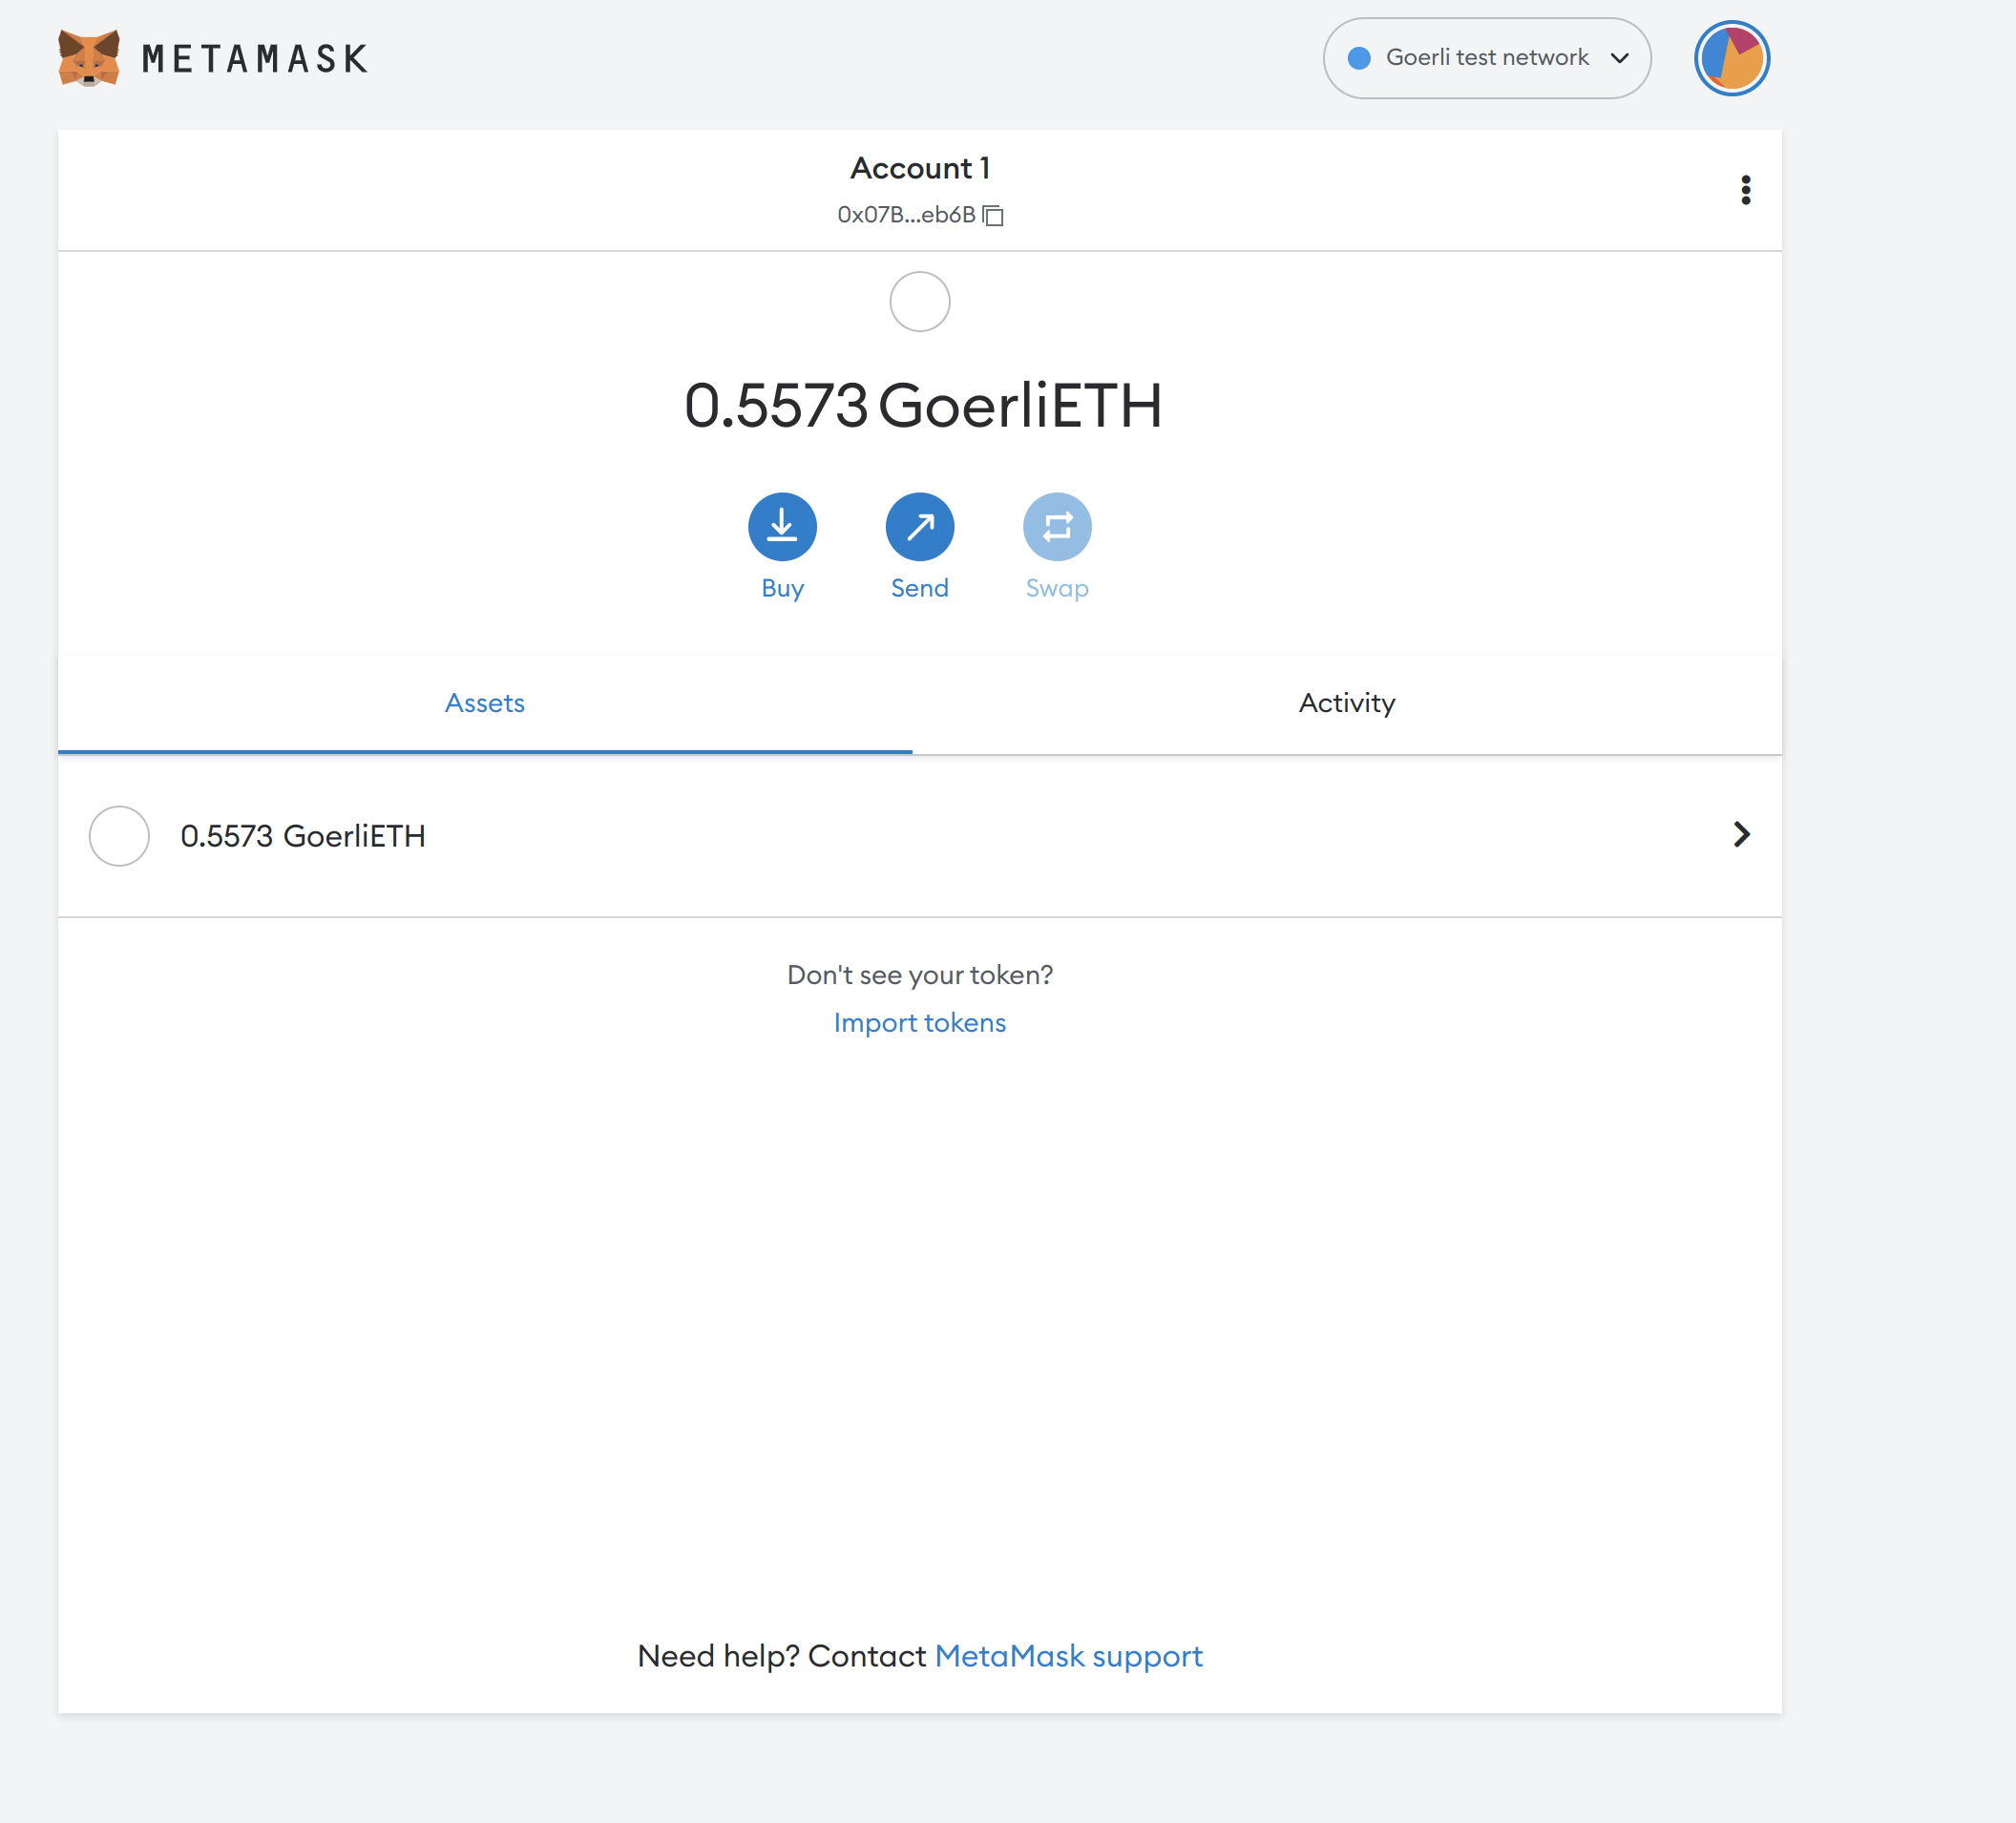Image resolution: width=2016 pixels, height=1823 pixels.
Task: Click the Send icon
Action: click(919, 525)
